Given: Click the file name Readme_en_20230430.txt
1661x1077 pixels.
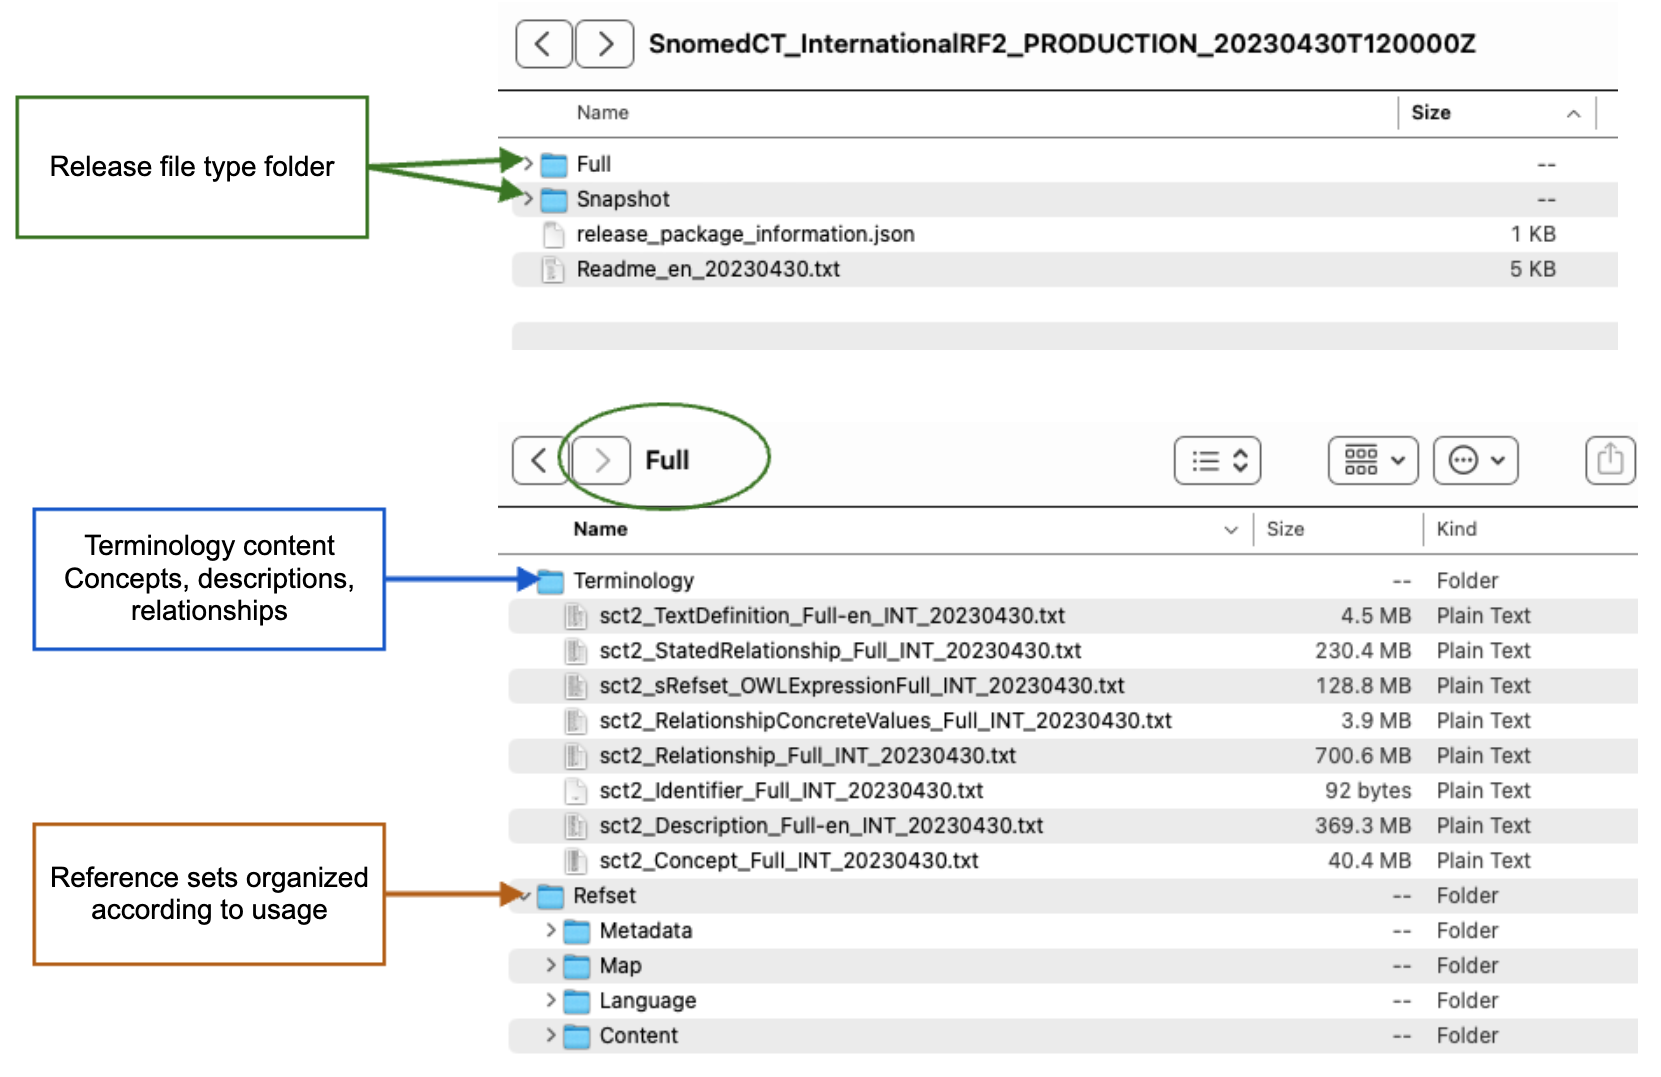Looking at the screenshot, I should point(708,269).
